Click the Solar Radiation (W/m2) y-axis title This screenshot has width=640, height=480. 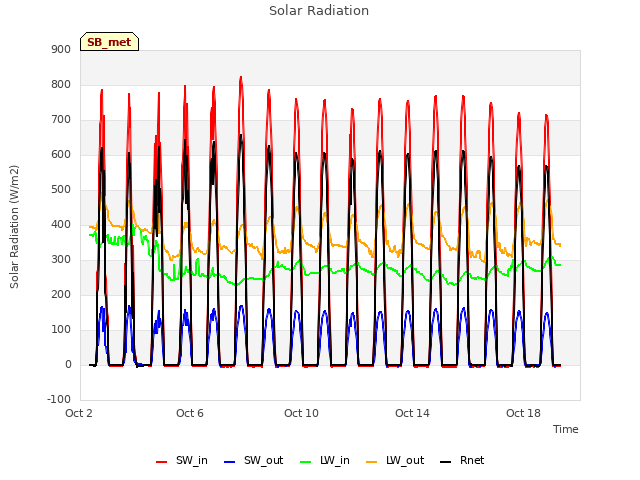14,227
